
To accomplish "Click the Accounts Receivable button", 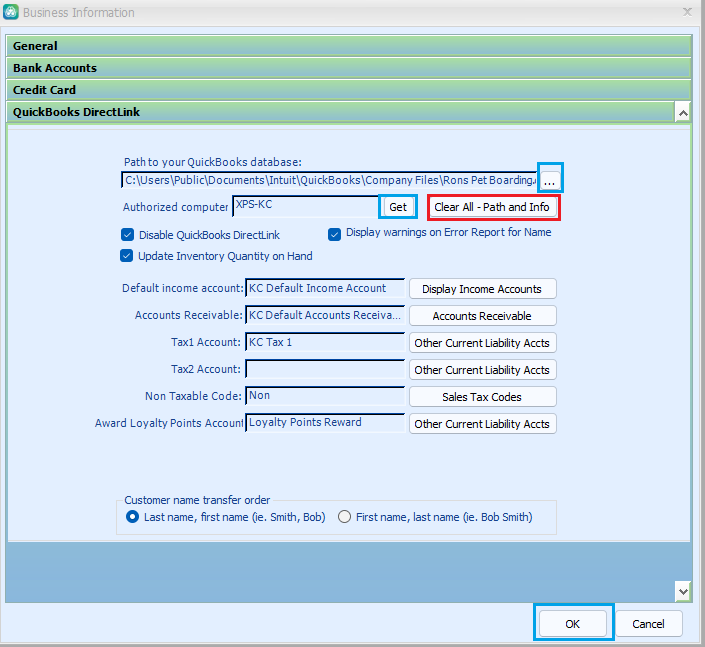I will point(482,316).
